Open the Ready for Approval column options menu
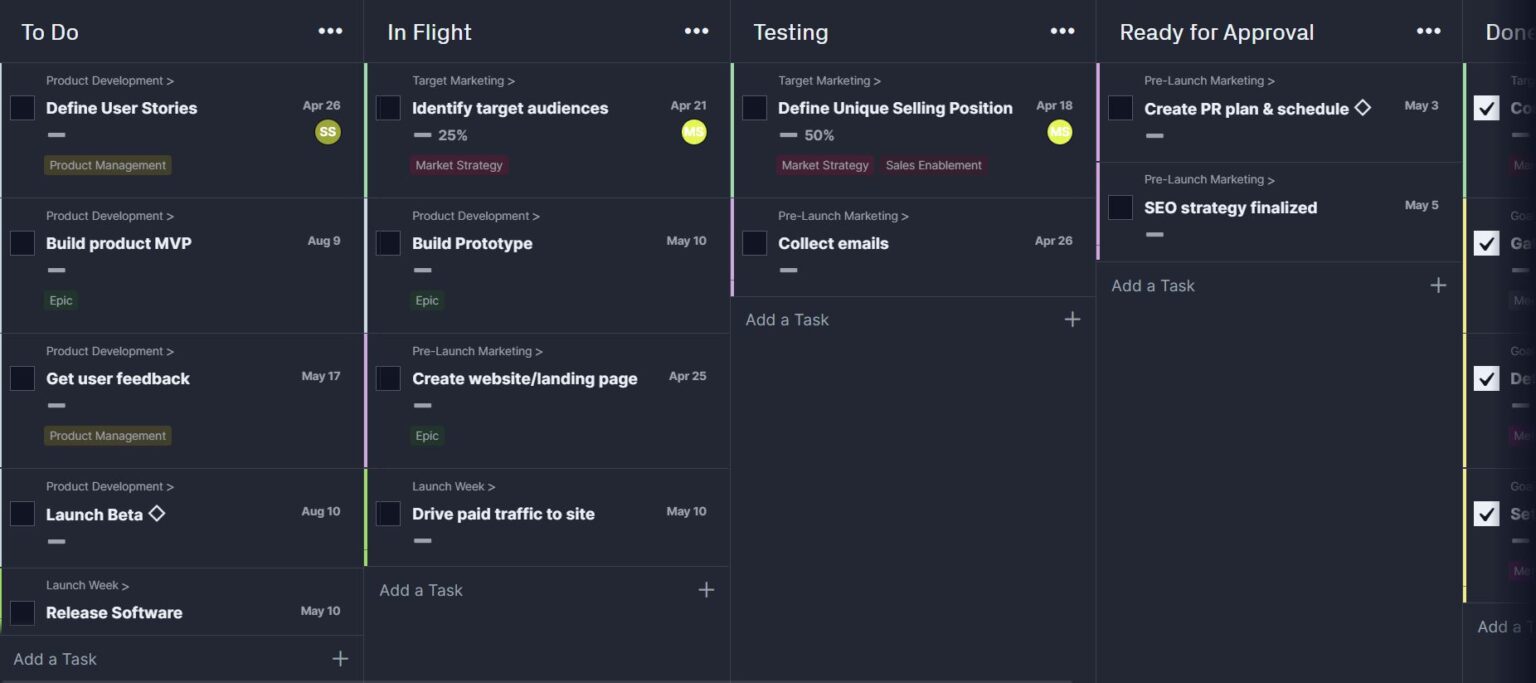The width and height of the screenshot is (1536, 683). point(1428,30)
